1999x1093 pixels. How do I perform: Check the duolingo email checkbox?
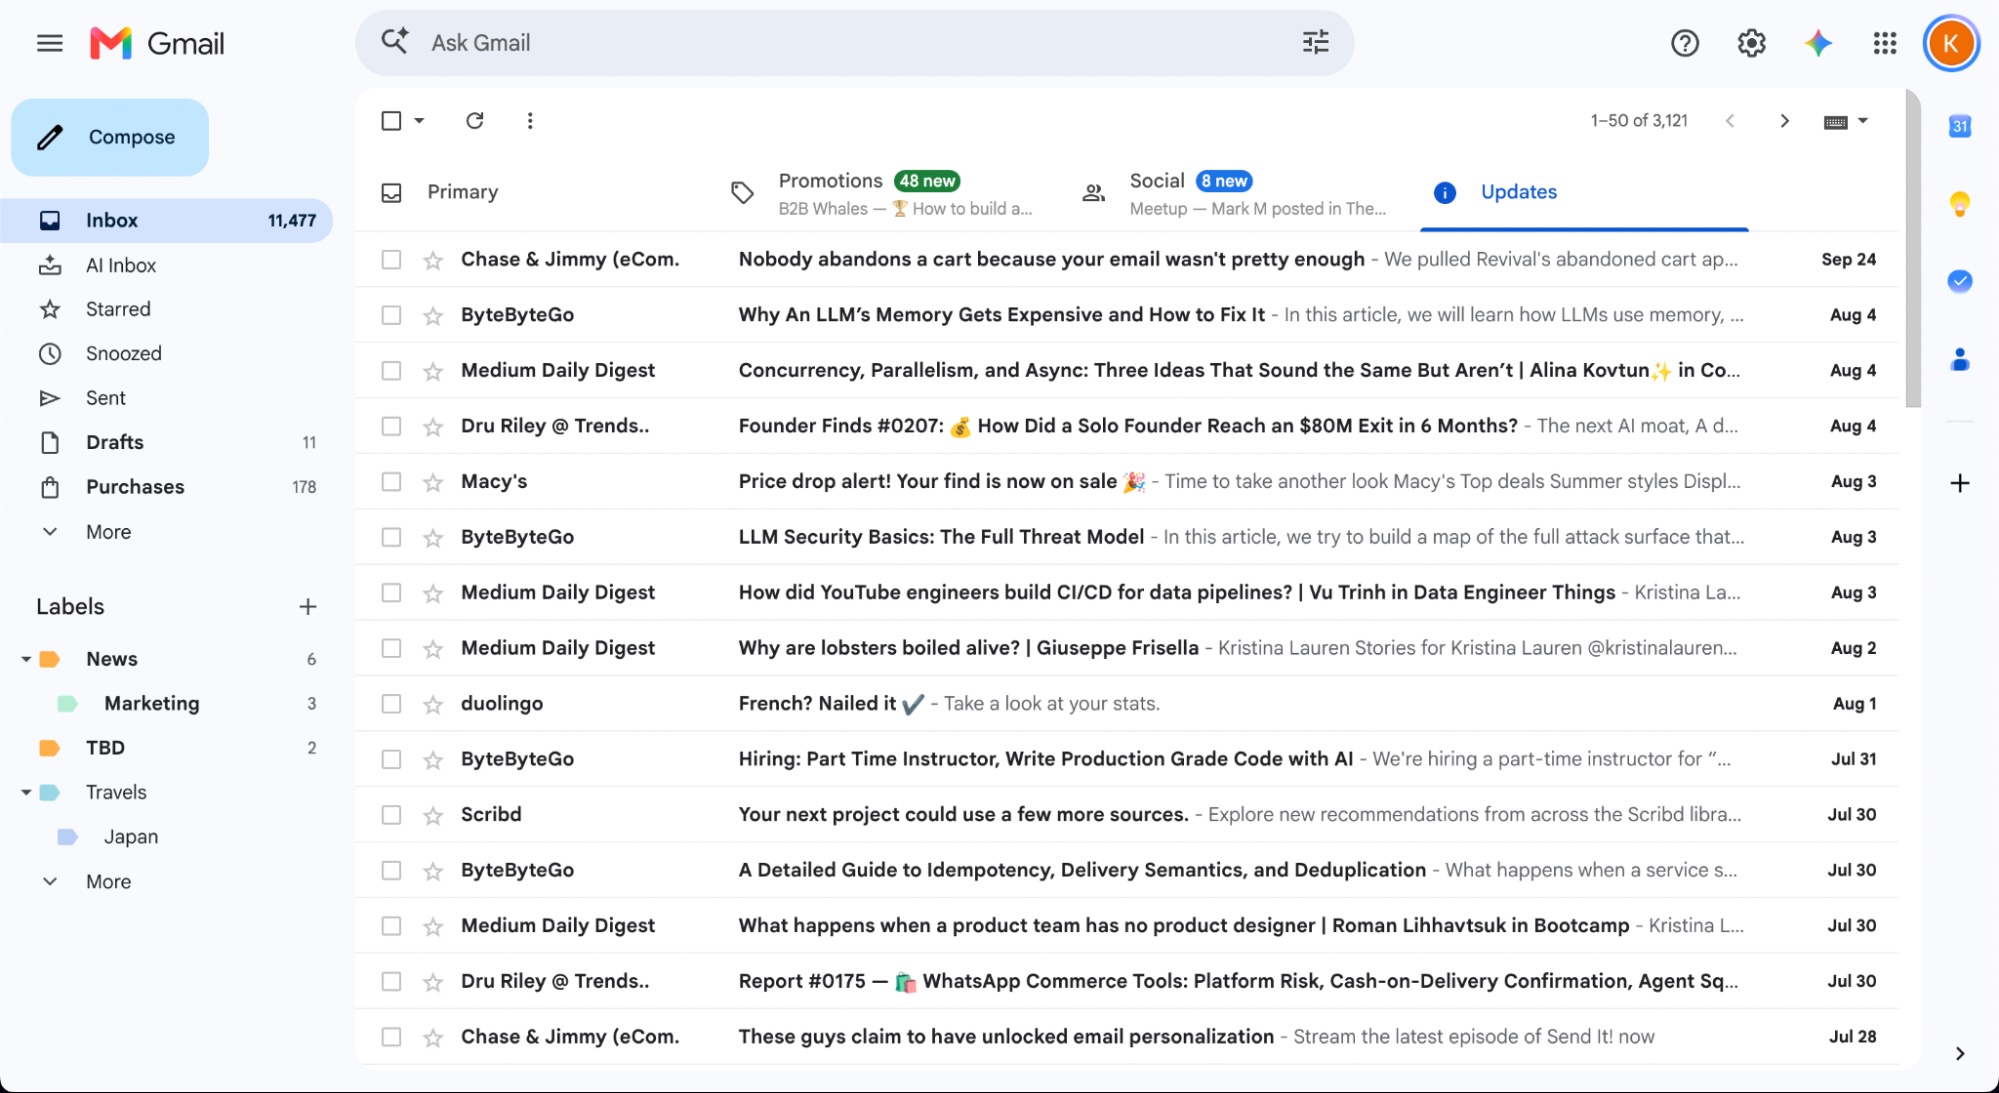[391, 704]
